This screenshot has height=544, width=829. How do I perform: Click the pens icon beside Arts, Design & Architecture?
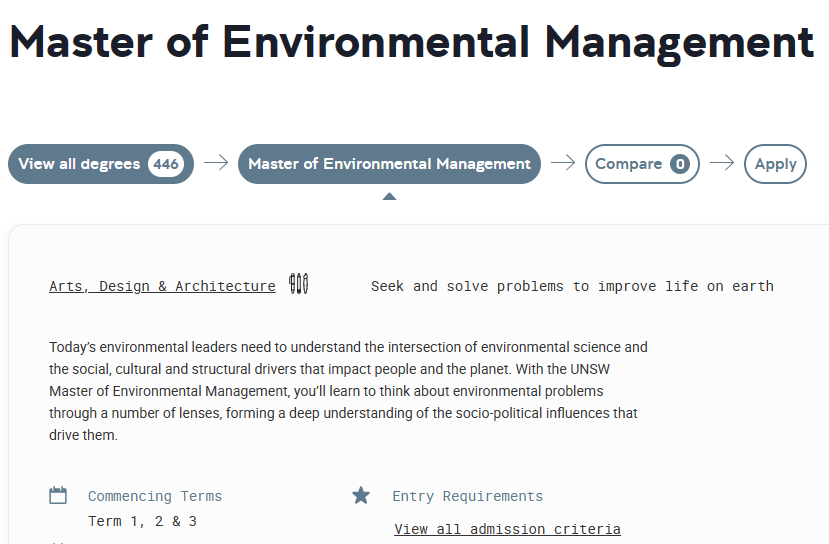pyautogui.click(x=299, y=284)
